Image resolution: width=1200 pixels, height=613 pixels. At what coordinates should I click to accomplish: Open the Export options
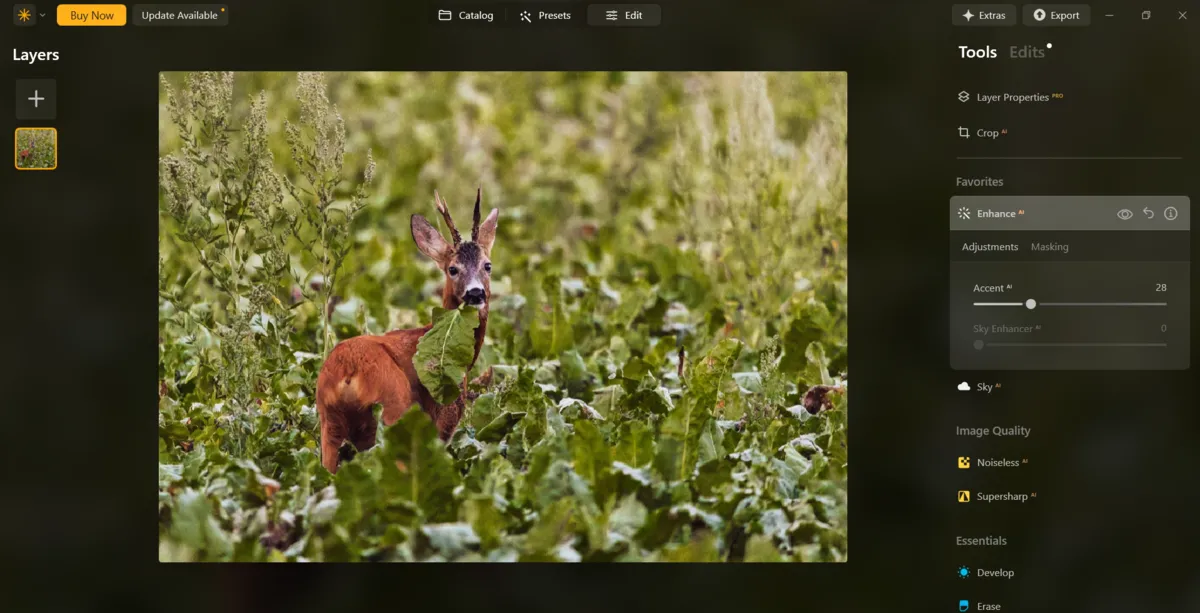tap(1056, 14)
